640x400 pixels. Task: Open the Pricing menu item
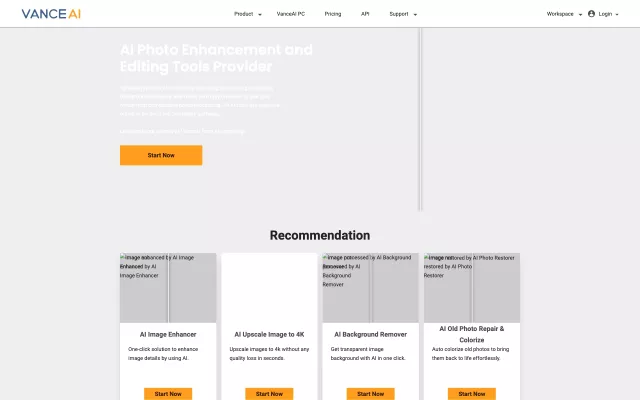point(333,14)
